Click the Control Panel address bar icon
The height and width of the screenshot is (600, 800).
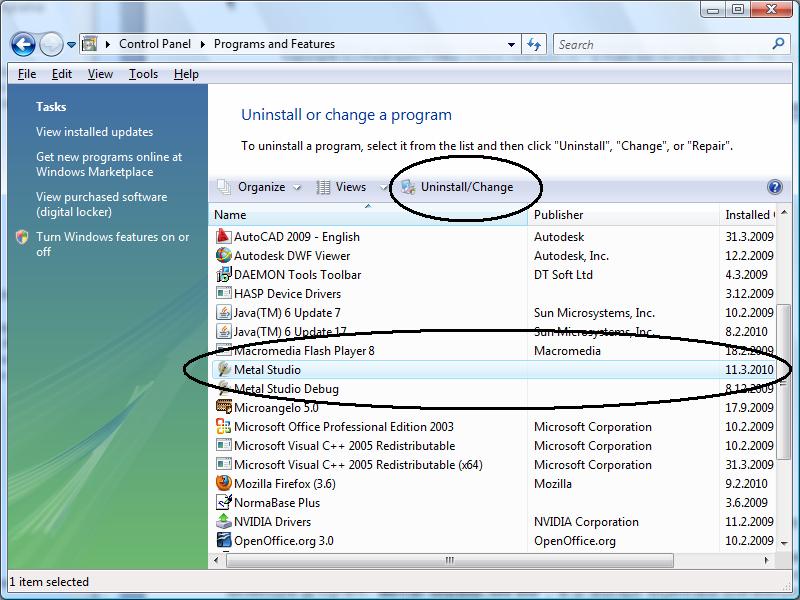point(89,44)
